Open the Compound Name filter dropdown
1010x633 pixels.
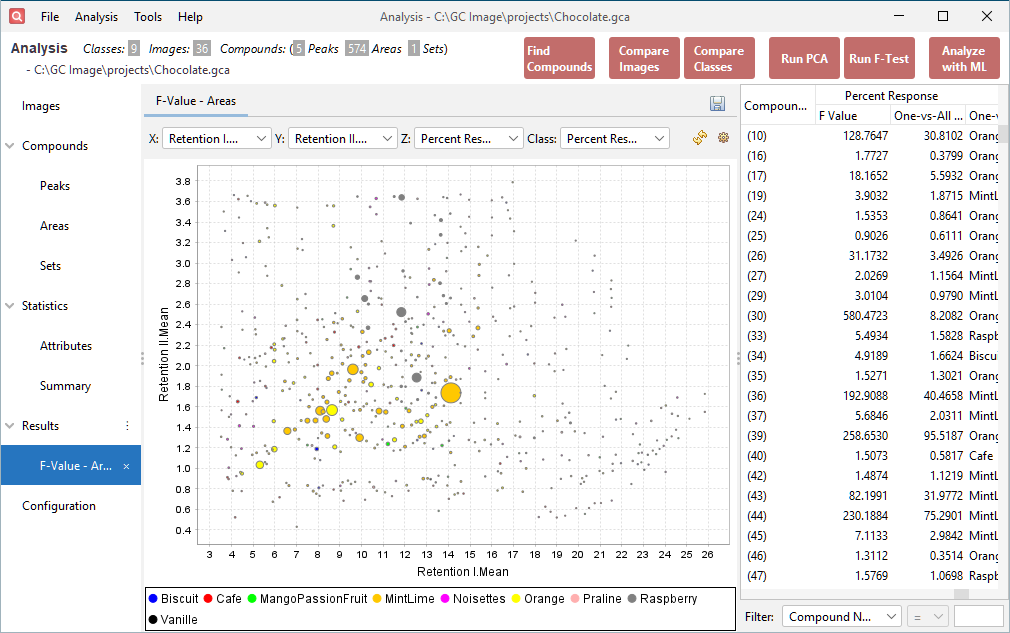(841, 615)
